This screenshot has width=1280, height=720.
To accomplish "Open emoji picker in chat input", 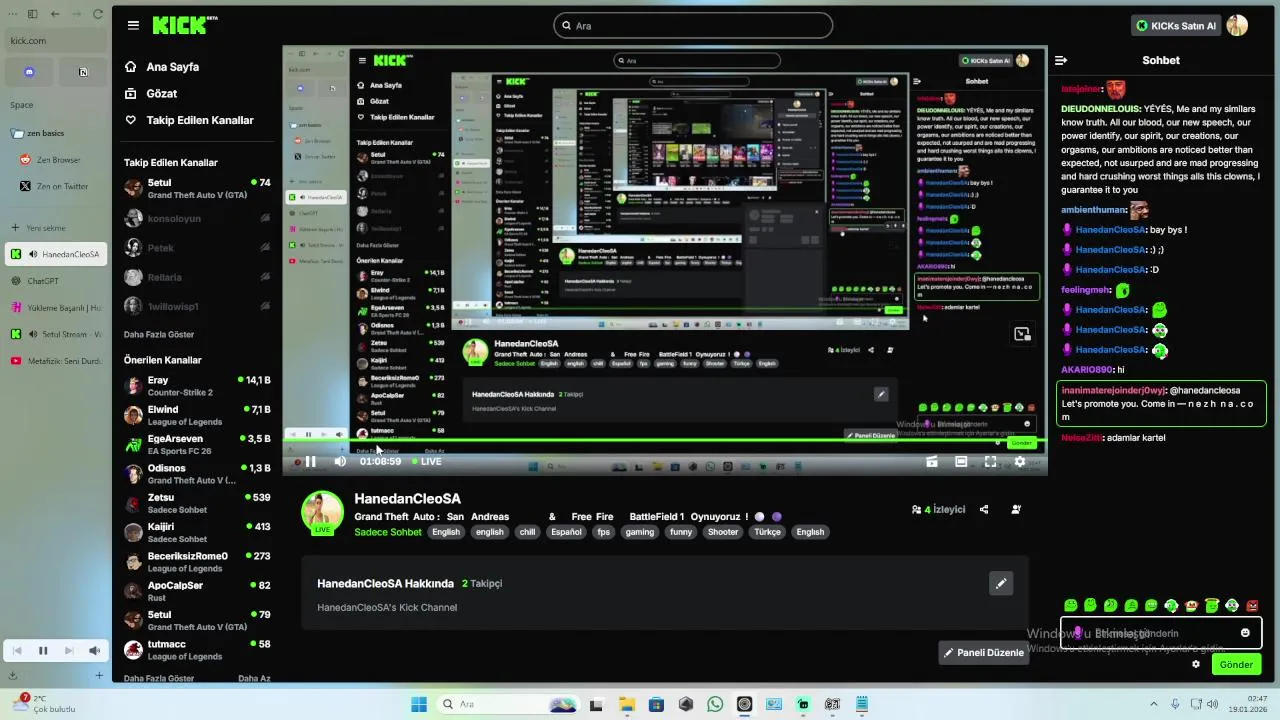I will (1245, 633).
